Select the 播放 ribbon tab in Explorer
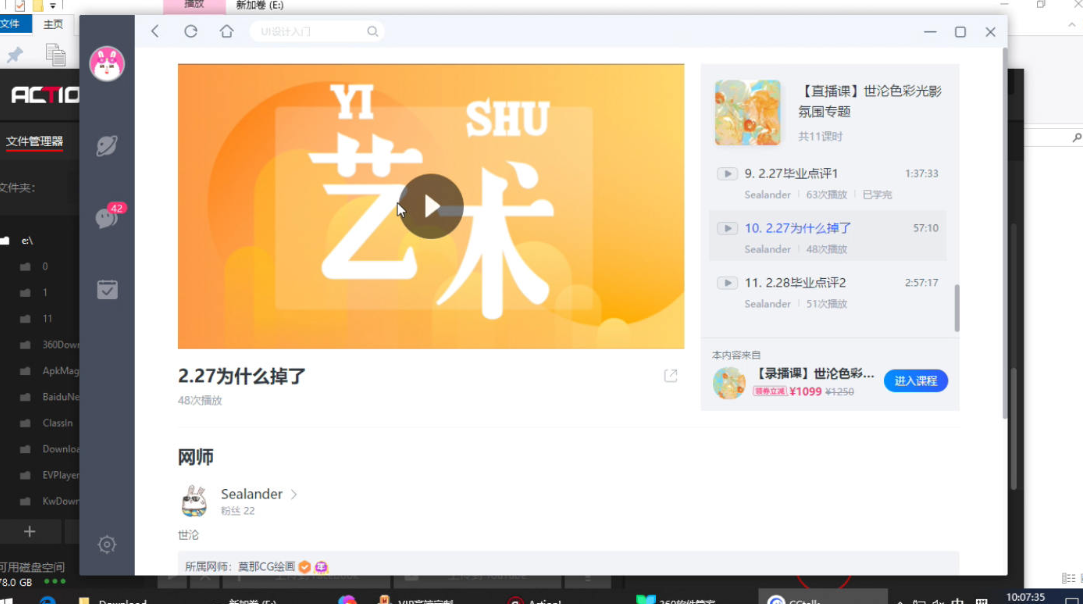The height and width of the screenshot is (604, 1083). (194, 5)
